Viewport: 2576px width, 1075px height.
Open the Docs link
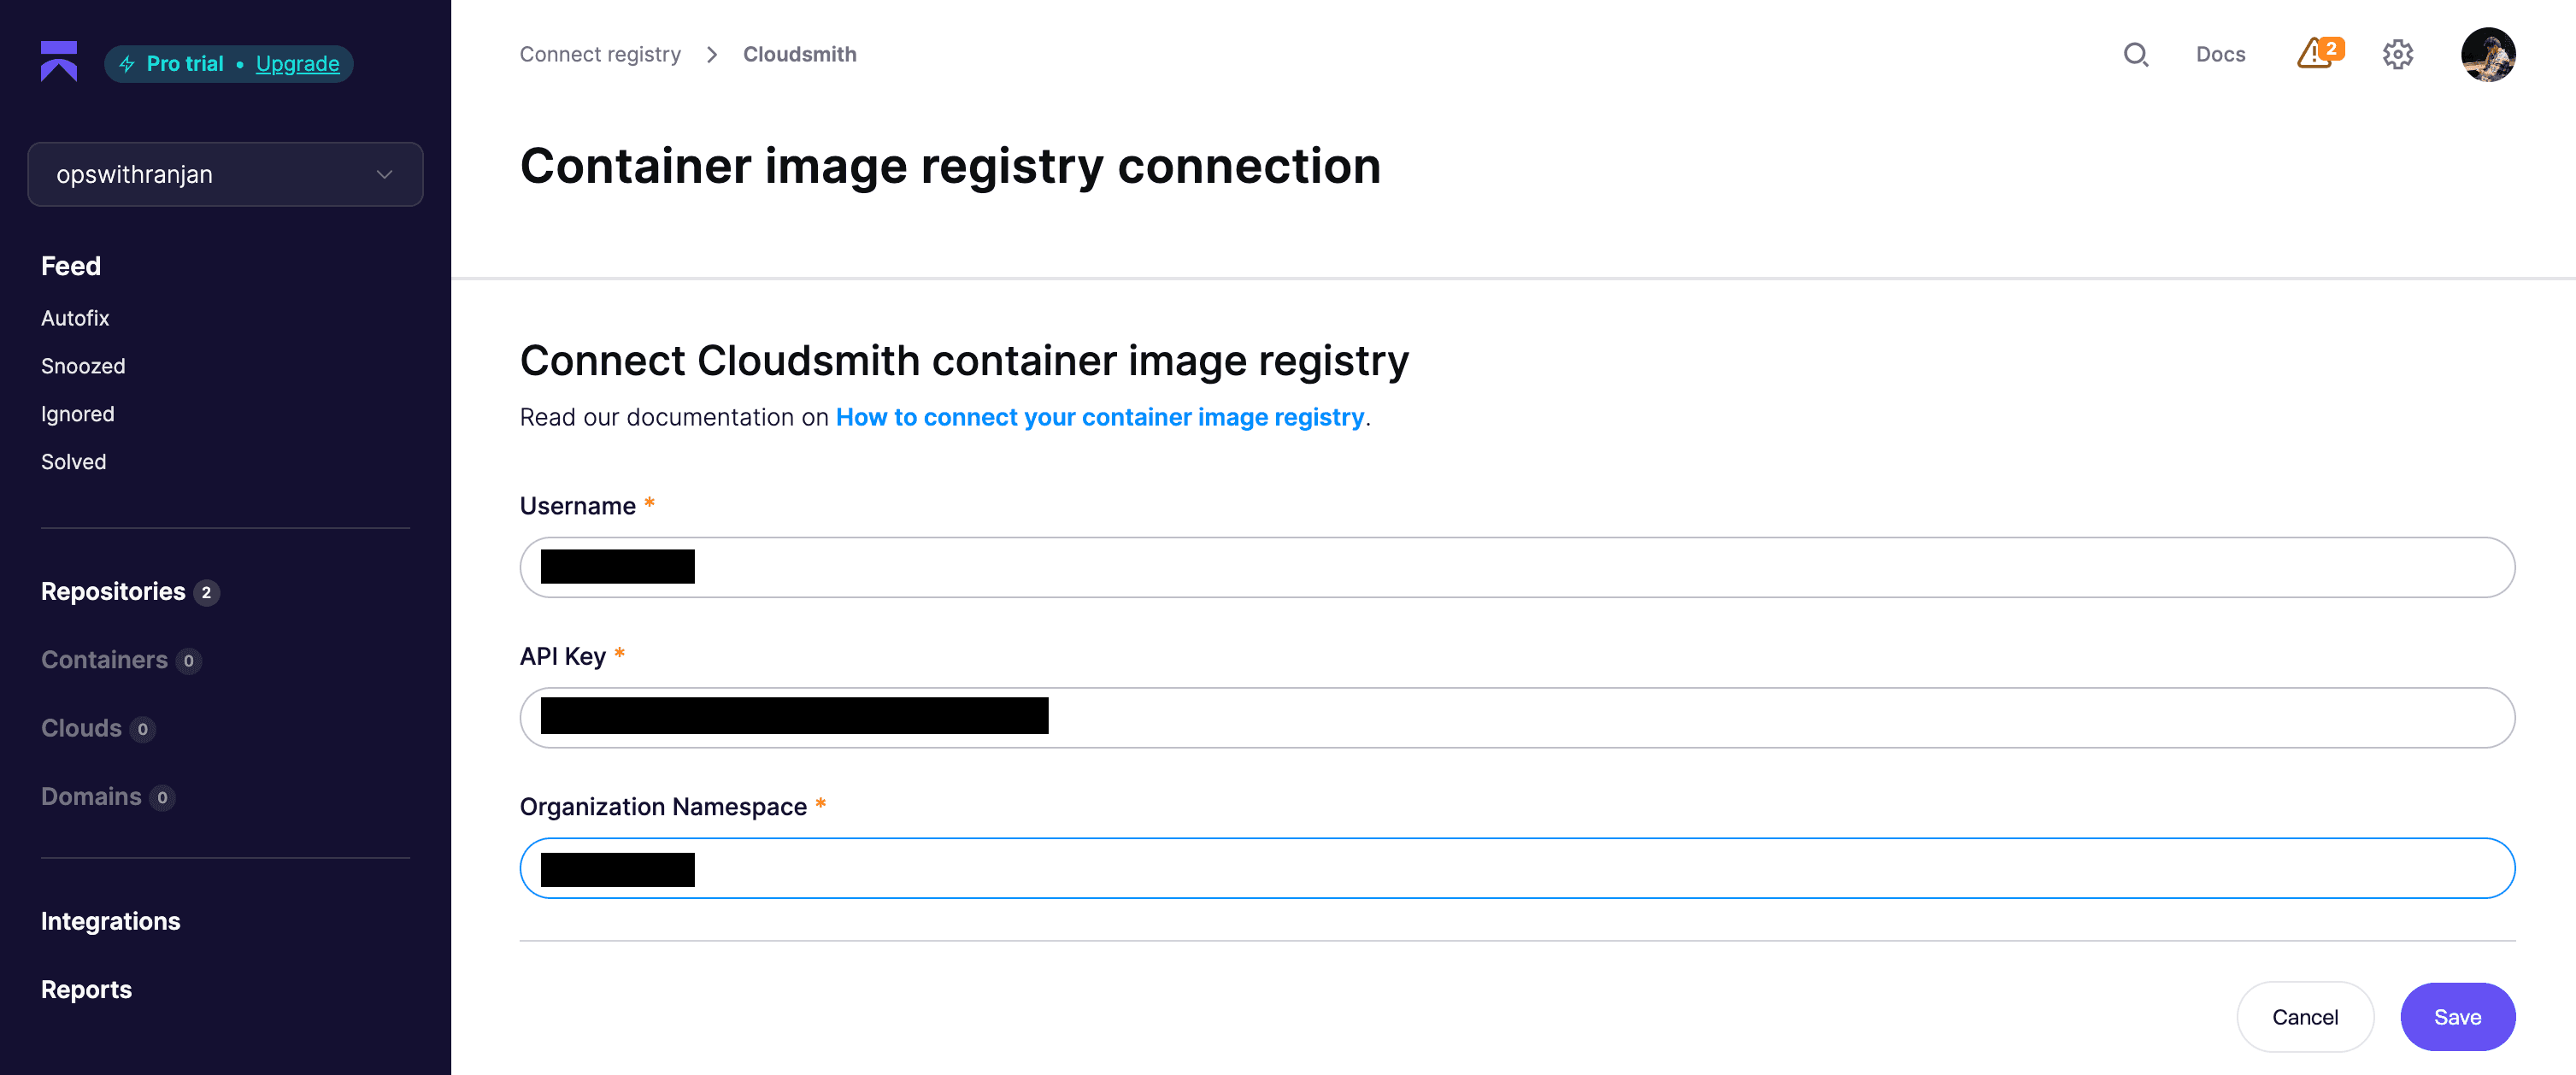[2220, 55]
